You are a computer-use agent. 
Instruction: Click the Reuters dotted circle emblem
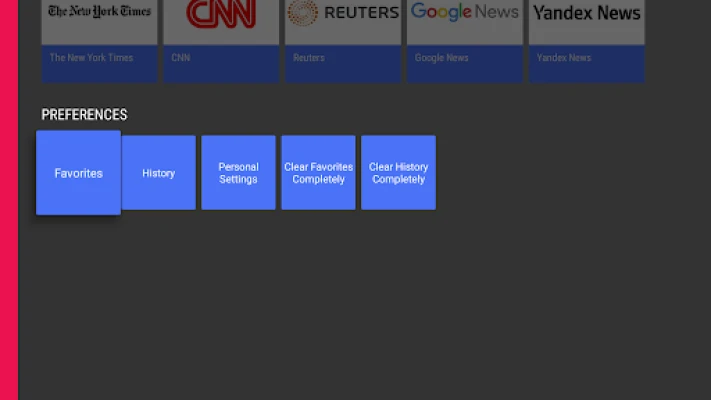302,13
